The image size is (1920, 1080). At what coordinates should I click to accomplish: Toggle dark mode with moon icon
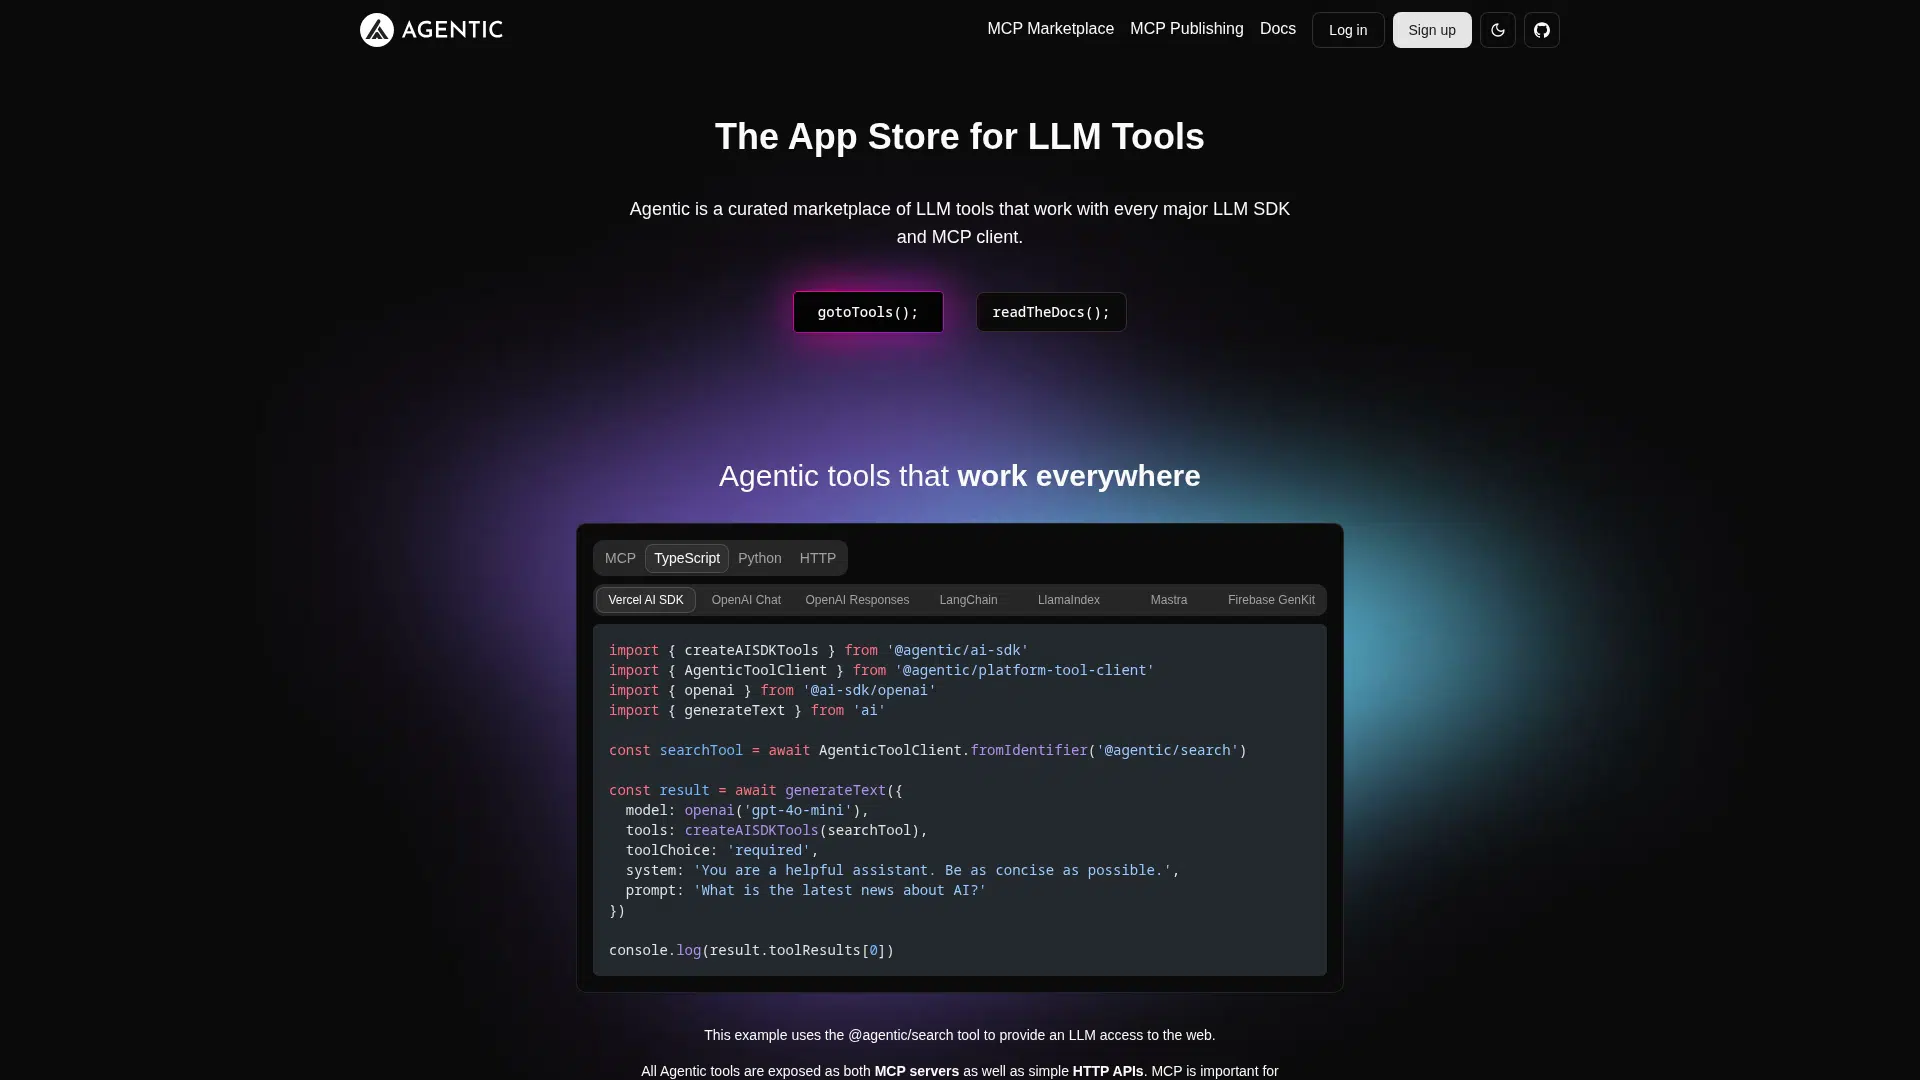pos(1497,30)
